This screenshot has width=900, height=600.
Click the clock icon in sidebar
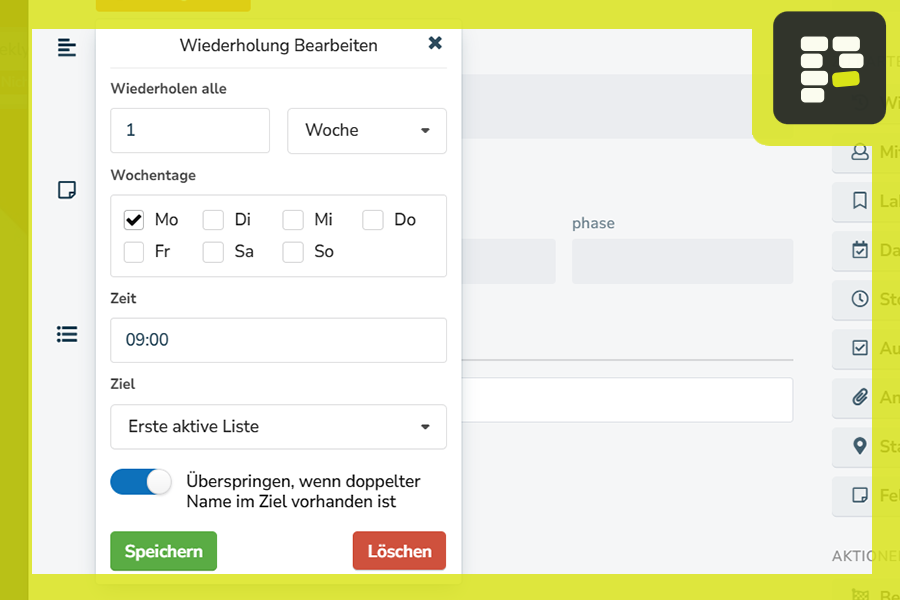pyautogui.click(x=860, y=299)
